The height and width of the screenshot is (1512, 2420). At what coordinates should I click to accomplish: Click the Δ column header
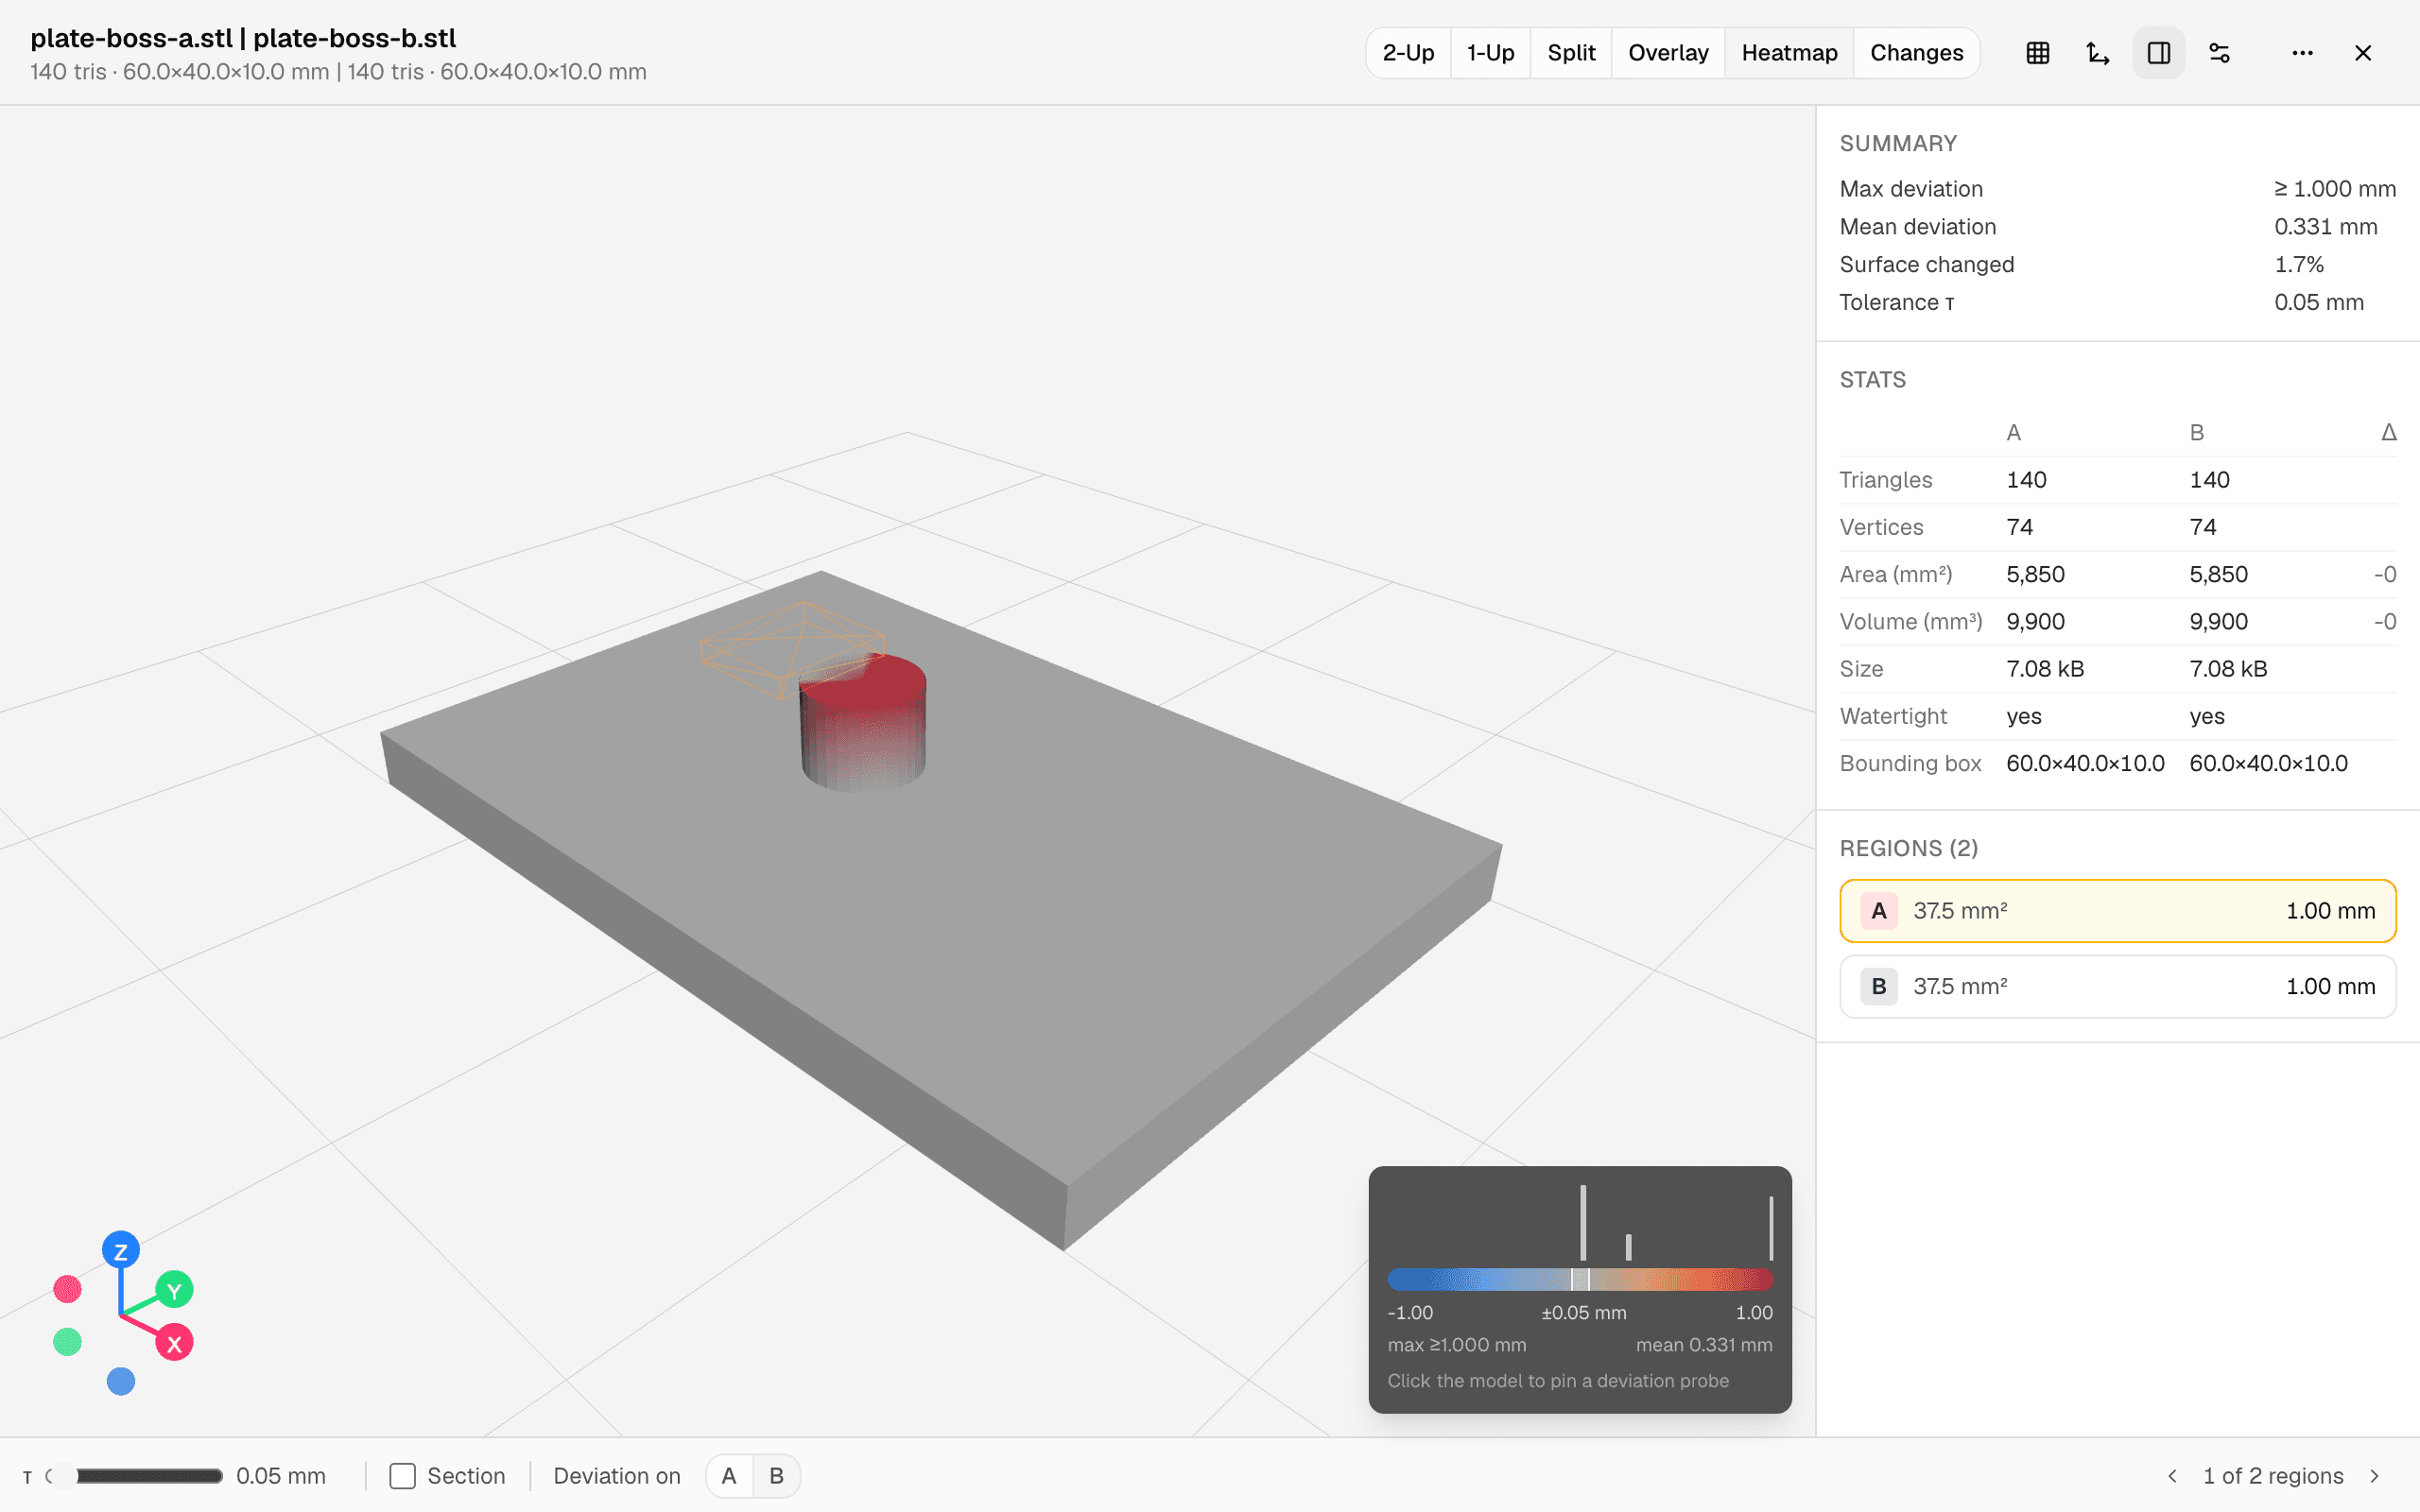coord(2388,433)
